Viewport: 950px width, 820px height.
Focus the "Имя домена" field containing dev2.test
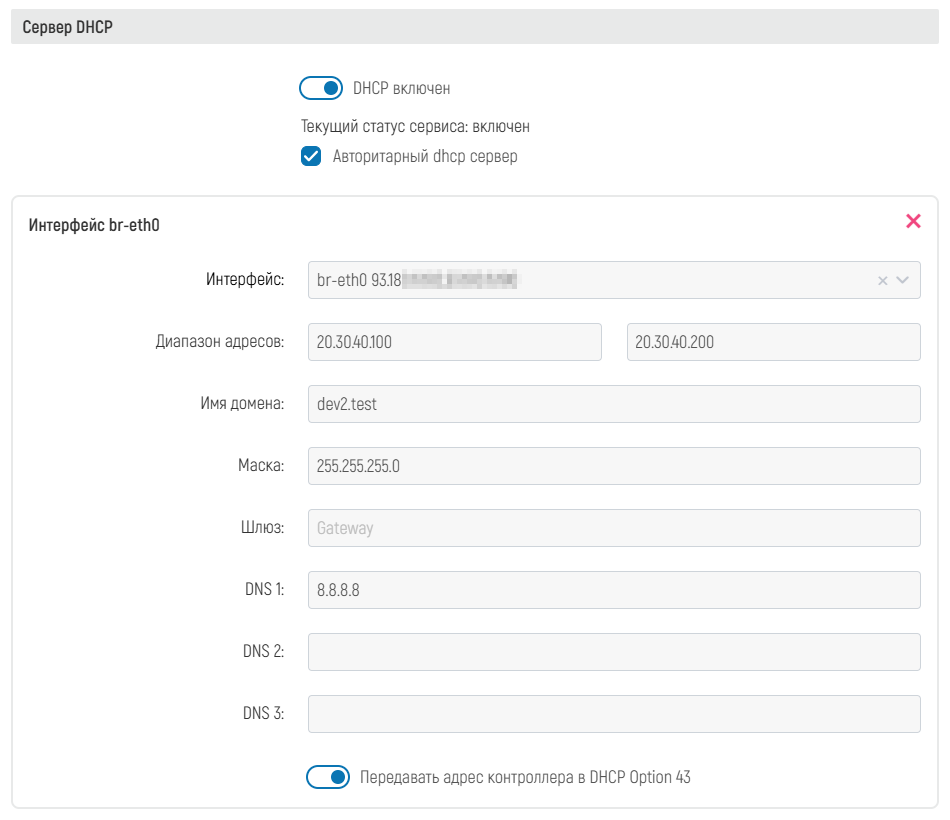613,404
